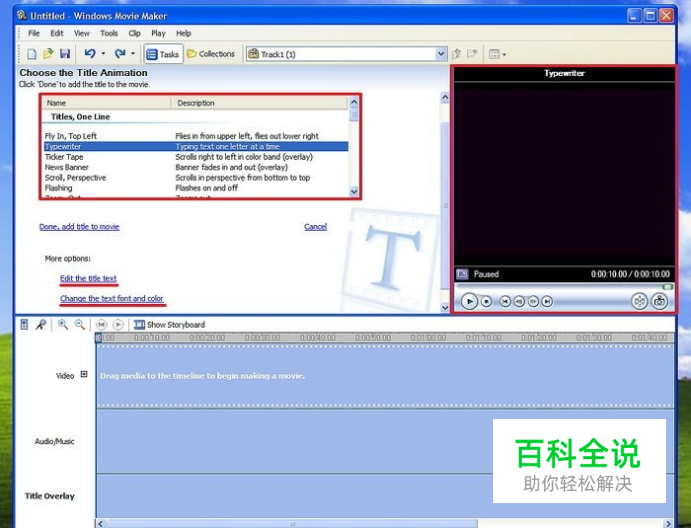The height and width of the screenshot is (528, 691).
Task: Zoom out the timeline
Action: [80, 325]
